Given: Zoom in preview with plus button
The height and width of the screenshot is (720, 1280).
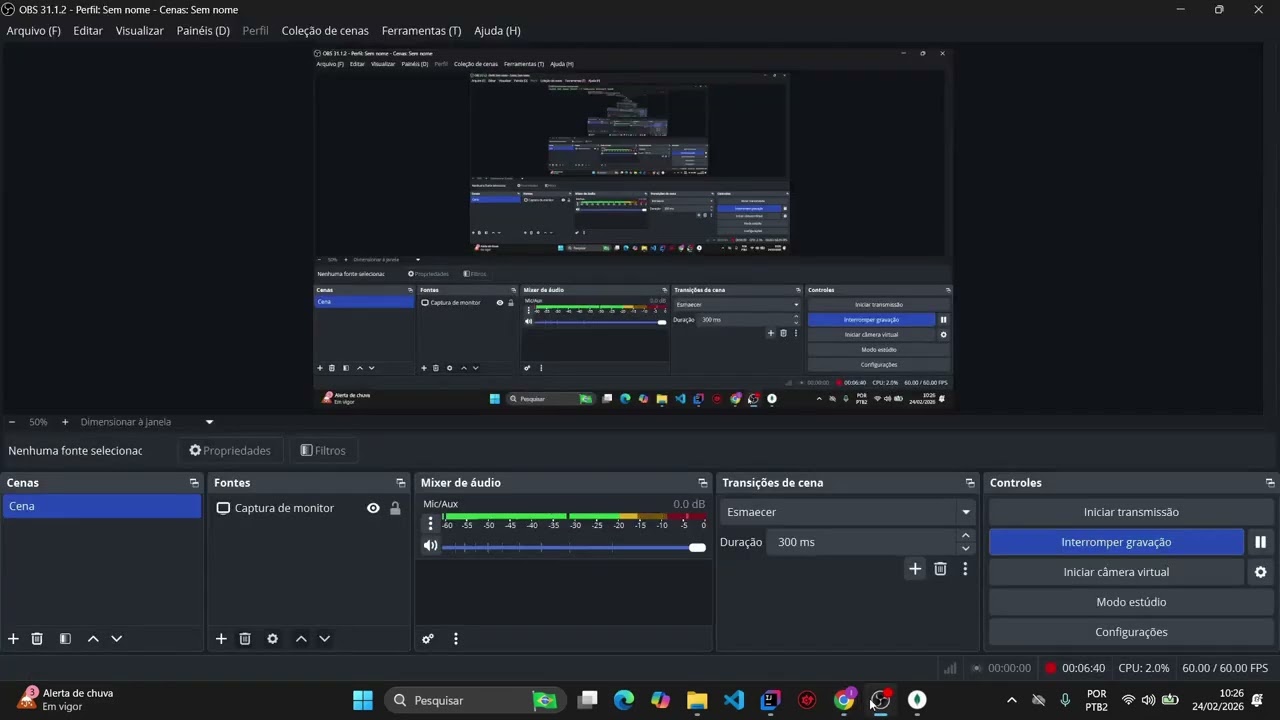Looking at the screenshot, I should 65,422.
